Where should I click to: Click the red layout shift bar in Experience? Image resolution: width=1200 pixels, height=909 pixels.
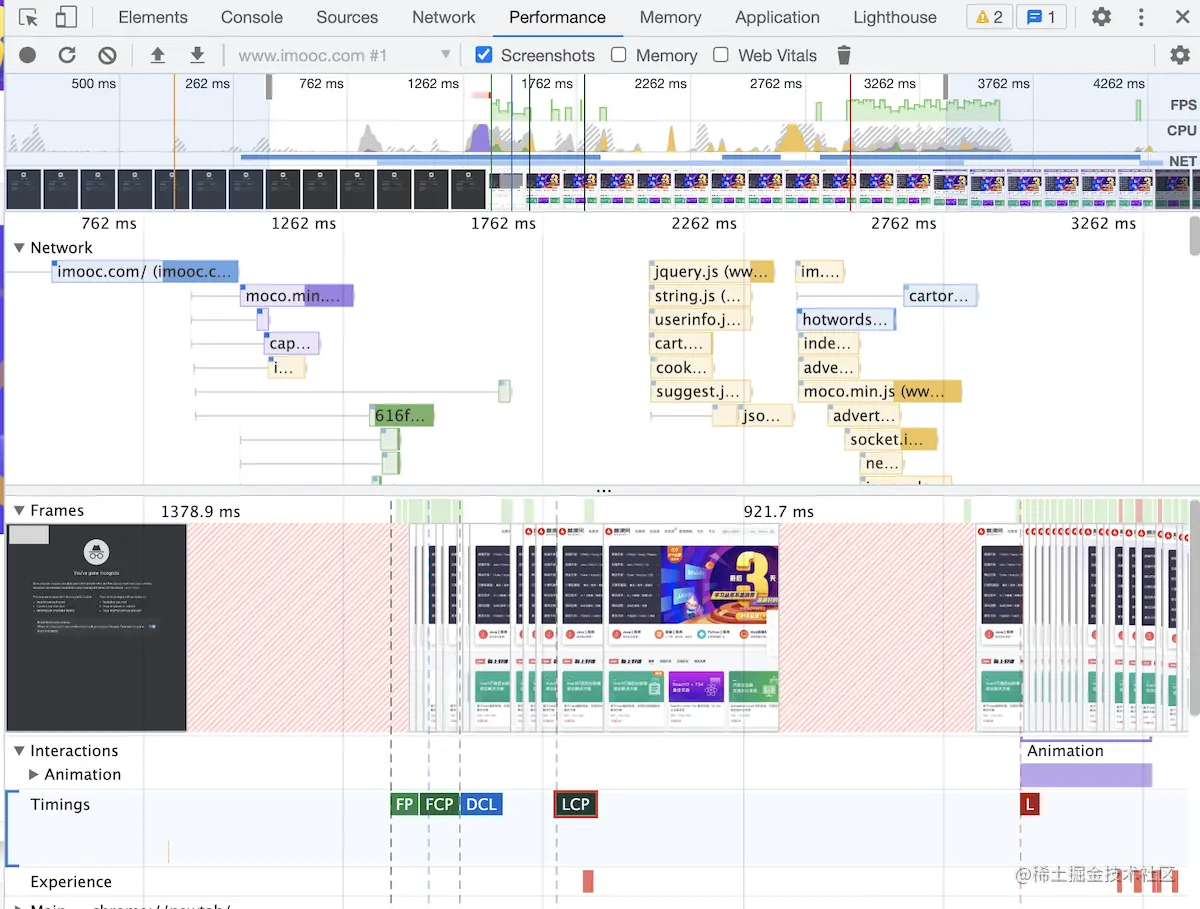click(588, 881)
